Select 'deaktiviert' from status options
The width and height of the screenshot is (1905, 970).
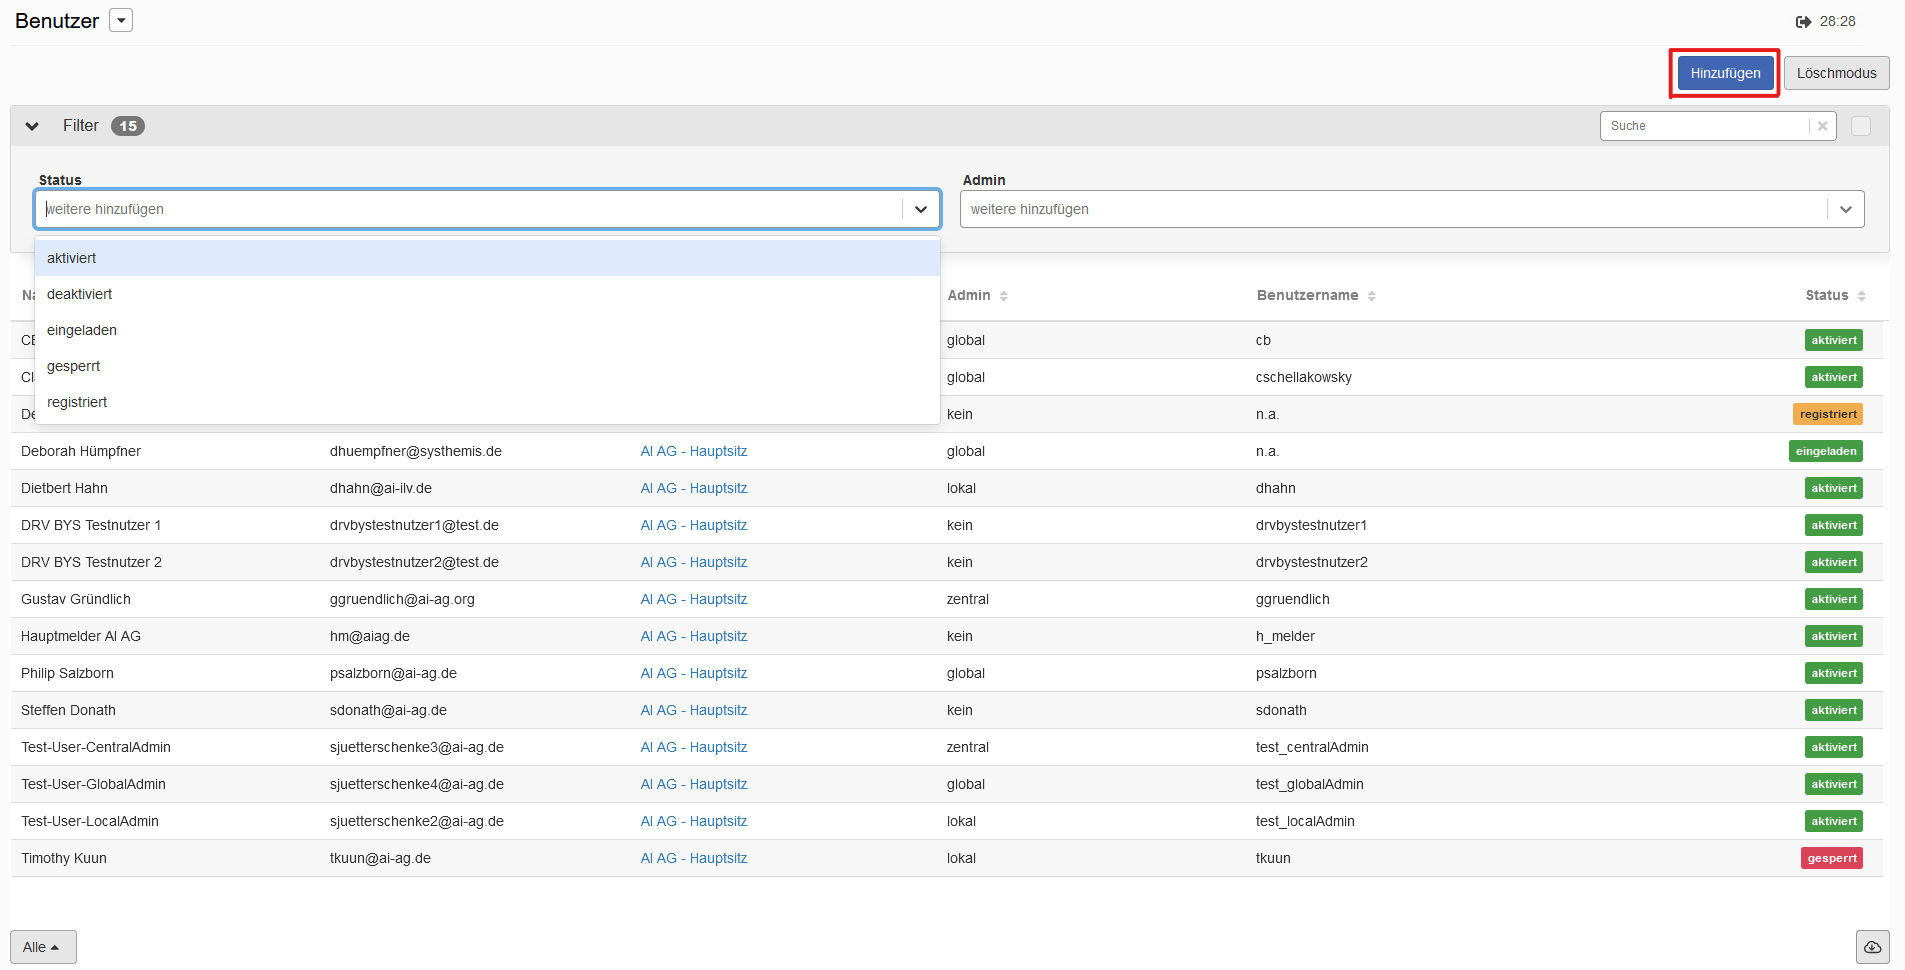pos(80,294)
